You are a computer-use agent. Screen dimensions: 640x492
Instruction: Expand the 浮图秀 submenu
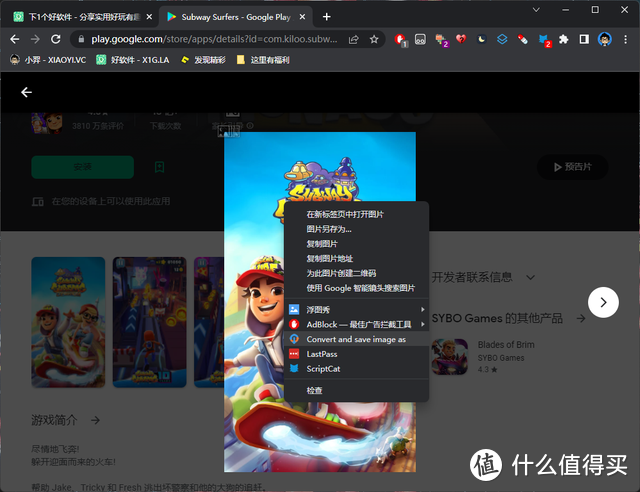click(x=356, y=310)
